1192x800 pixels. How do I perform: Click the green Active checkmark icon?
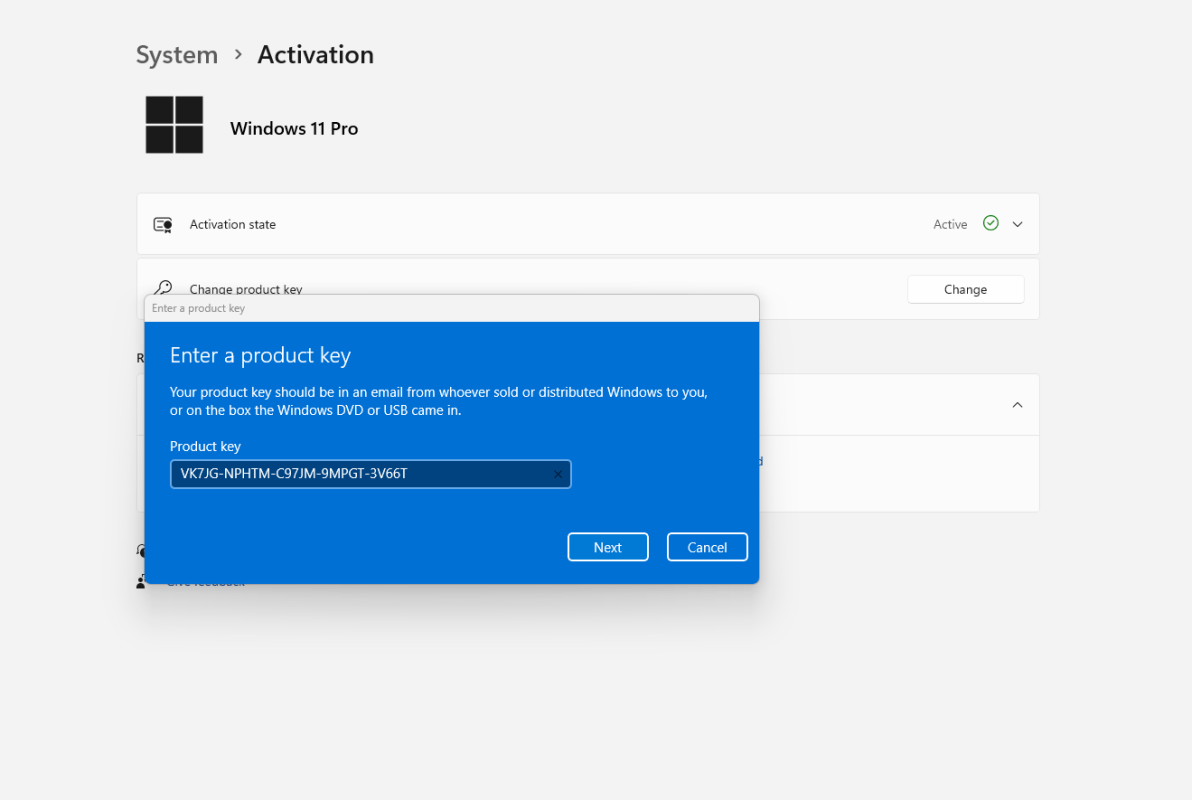[991, 223]
